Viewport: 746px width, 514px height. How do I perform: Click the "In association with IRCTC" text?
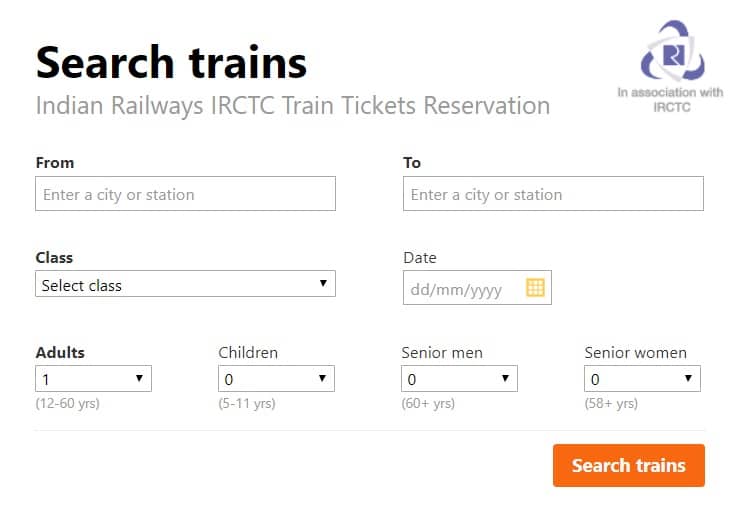tap(670, 99)
